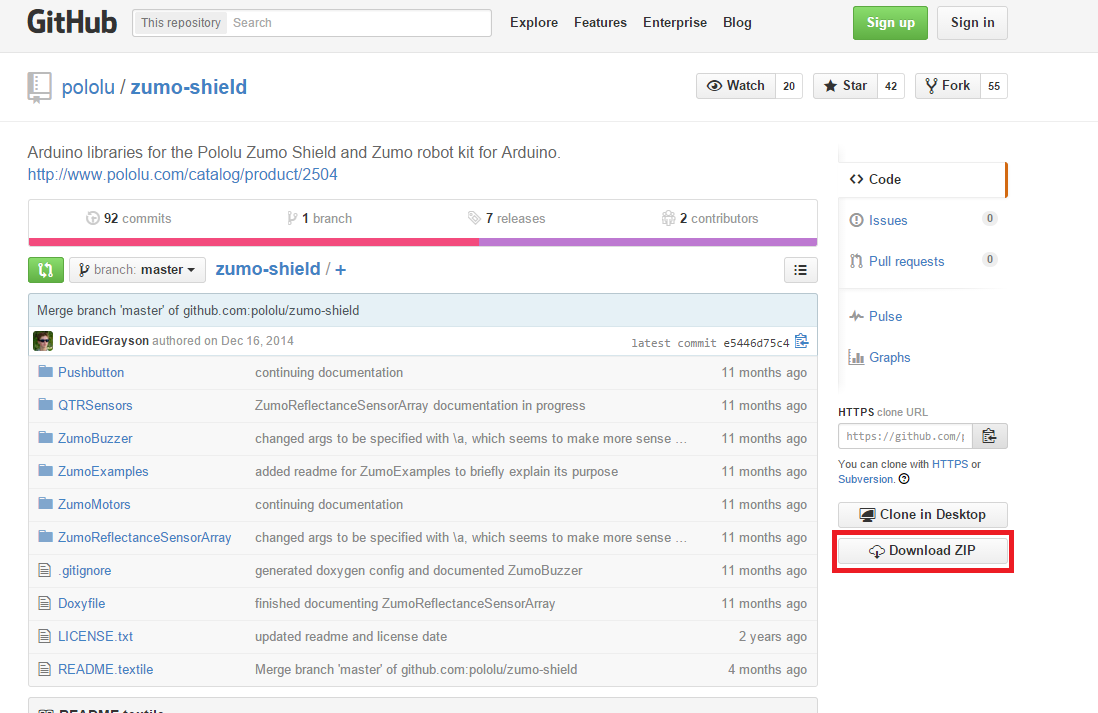The height and width of the screenshot is (713, 1098).
Task: Click the stargazers count 42
Action: pos(891,86)
